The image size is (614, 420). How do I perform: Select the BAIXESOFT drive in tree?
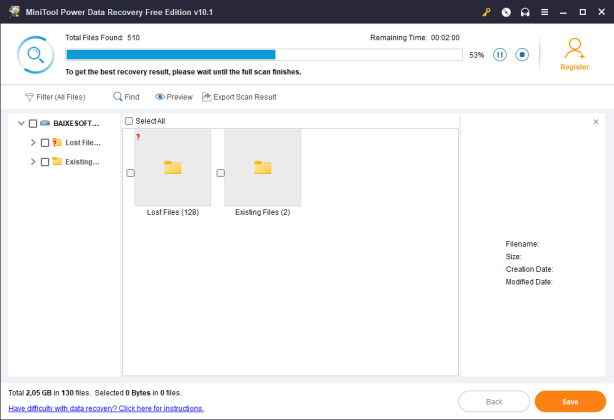76,123
